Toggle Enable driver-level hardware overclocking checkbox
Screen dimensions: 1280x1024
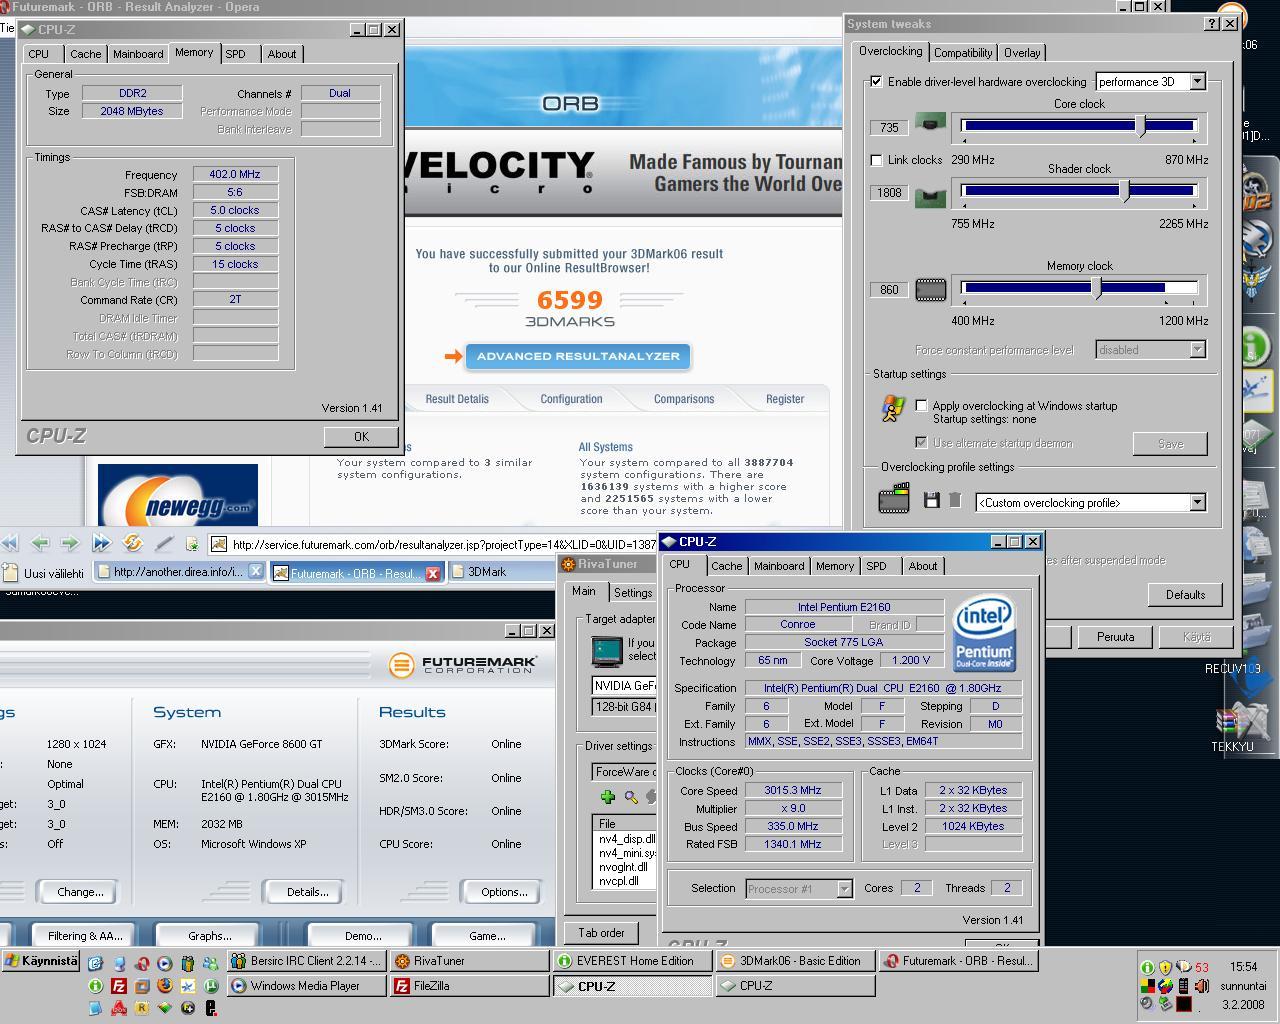(x=877, y=81)
